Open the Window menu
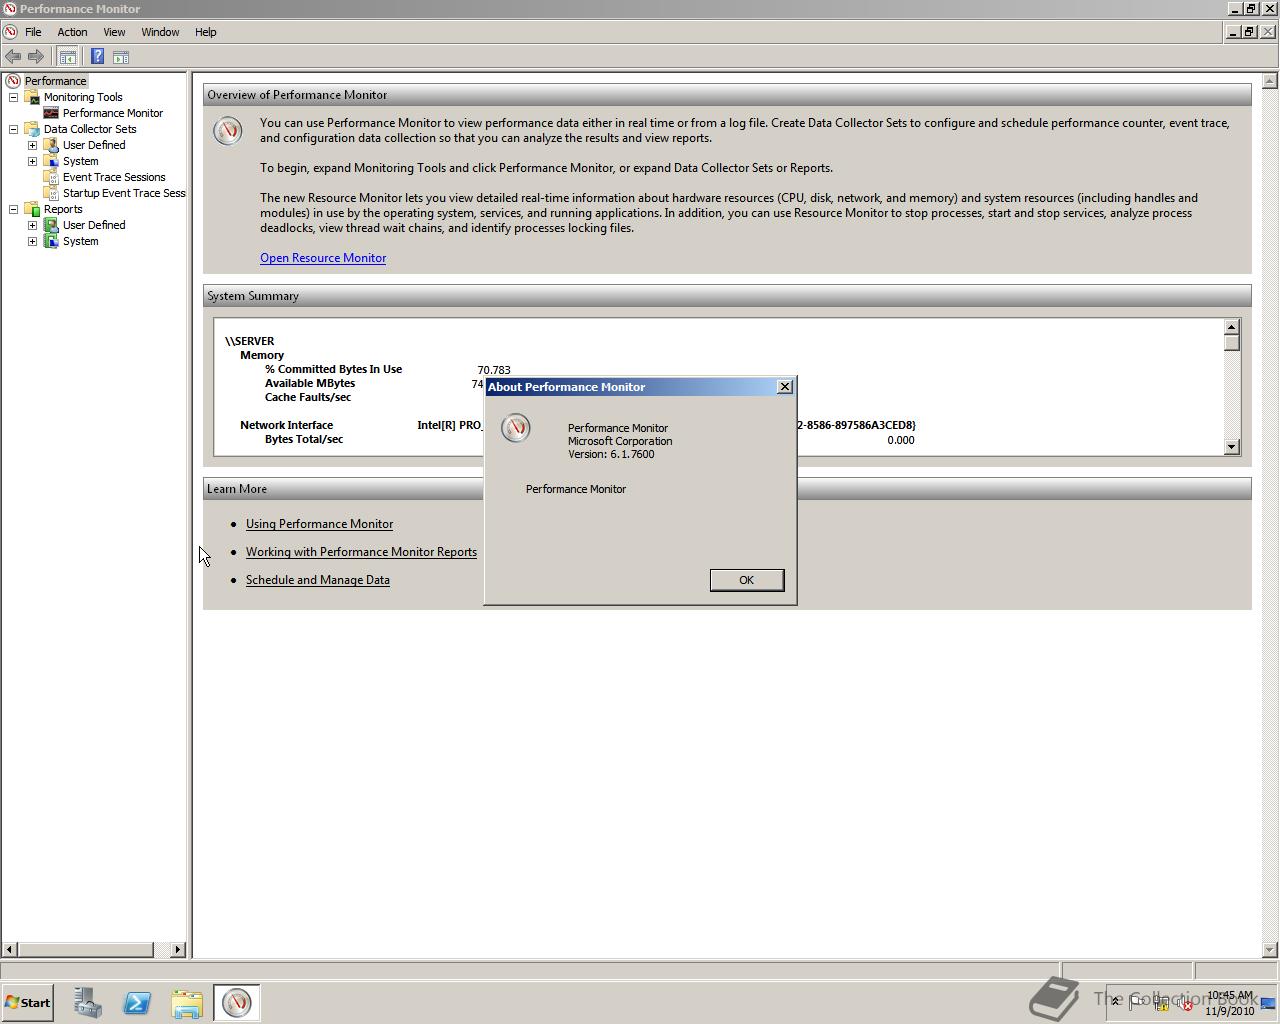1280x1024 pixels. 160,32
